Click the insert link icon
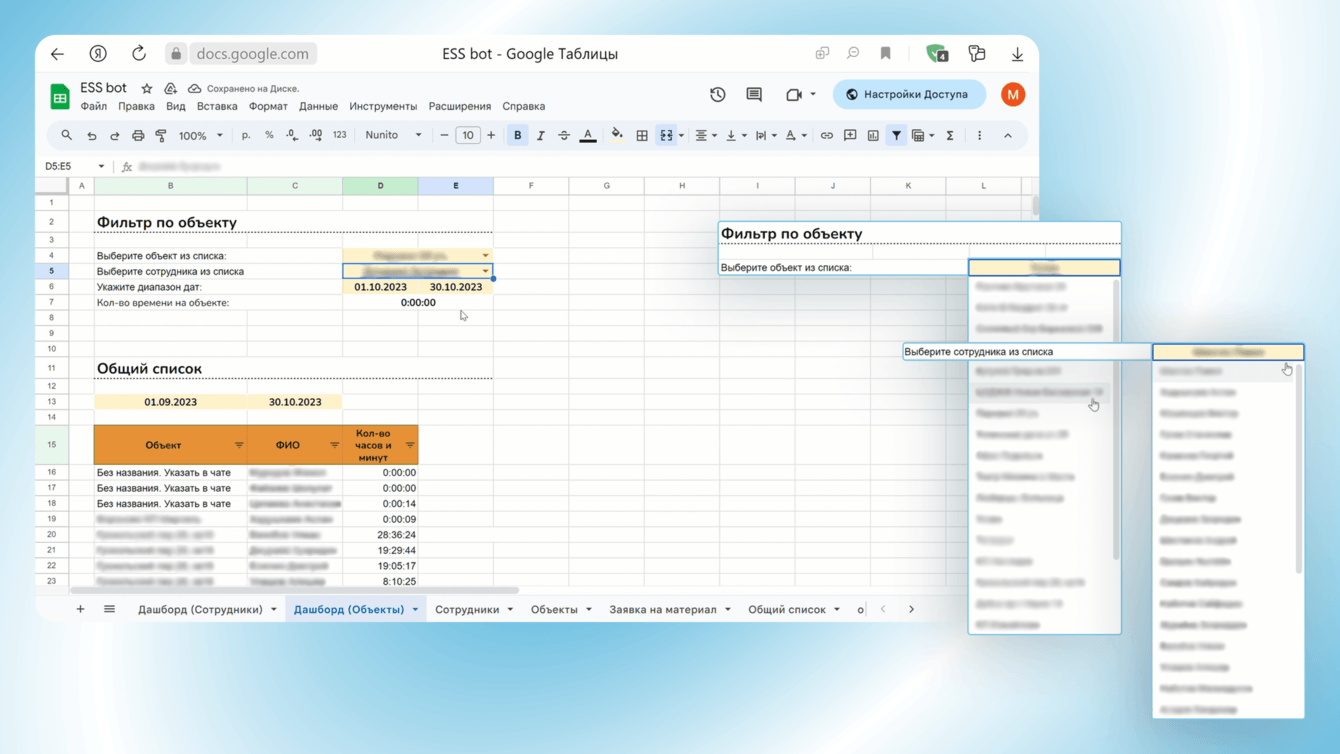 (826, 136)
